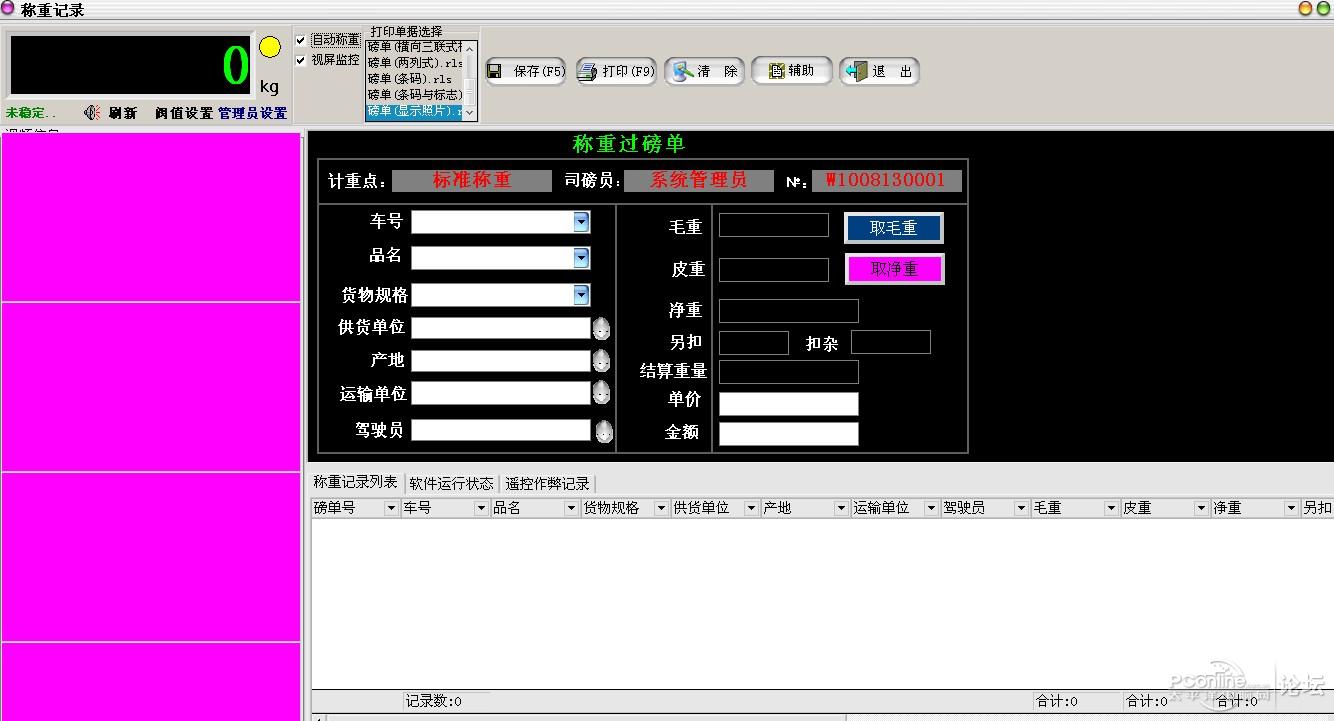The width and height of the screenshot is (1334, 721).
Task: Click the 结算重量 field
Action: click(789, 372)
